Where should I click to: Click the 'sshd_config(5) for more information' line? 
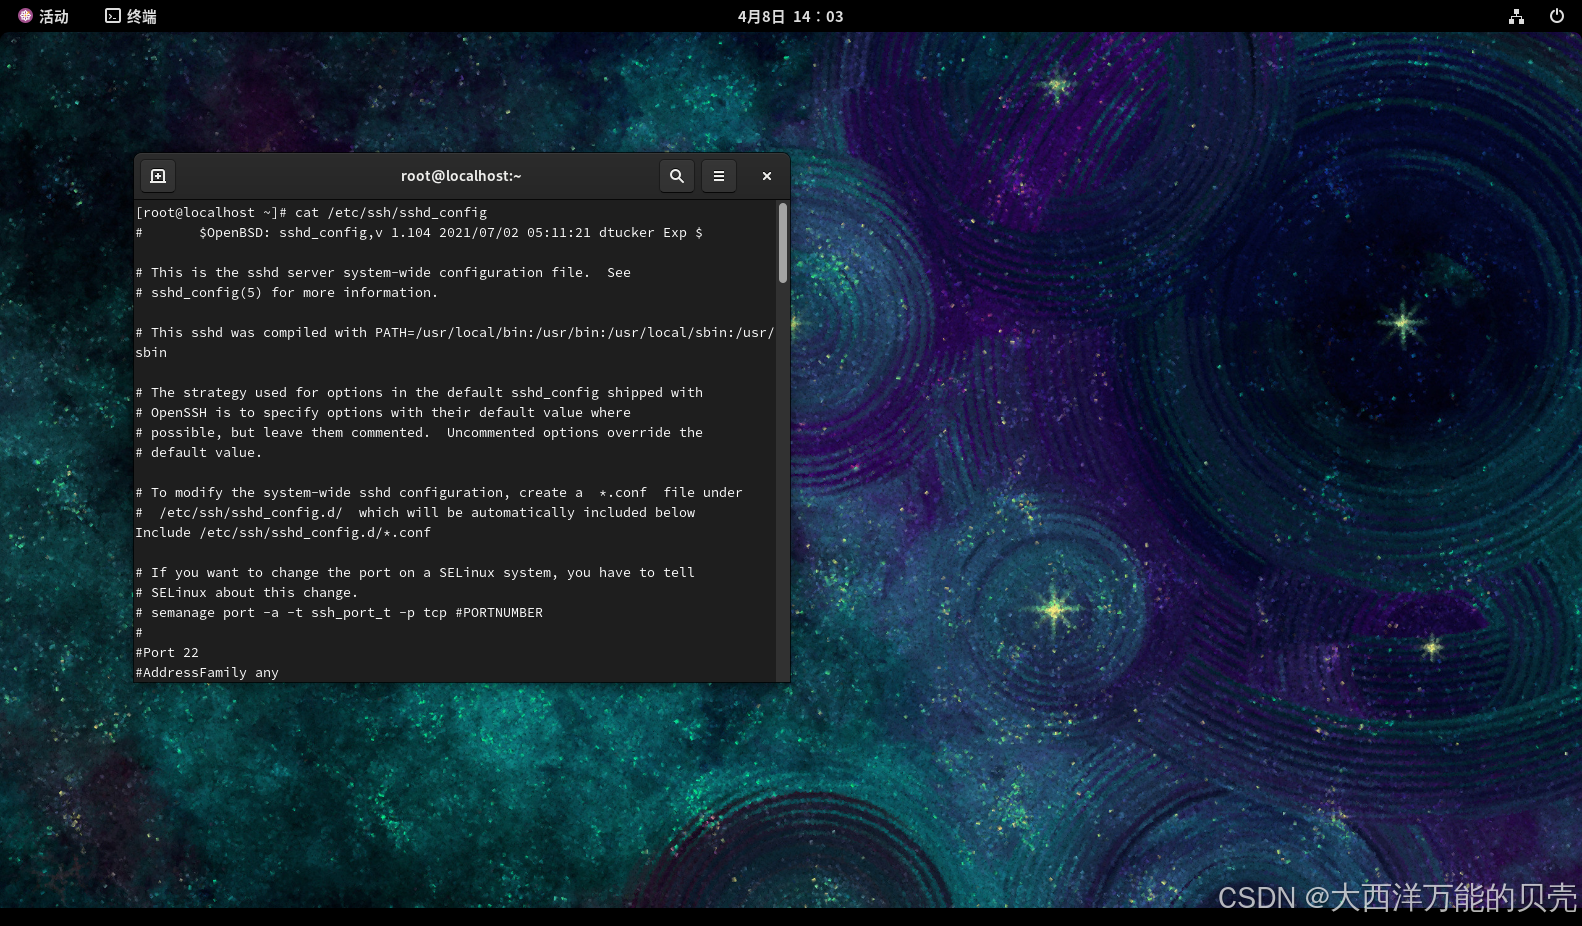287,292
